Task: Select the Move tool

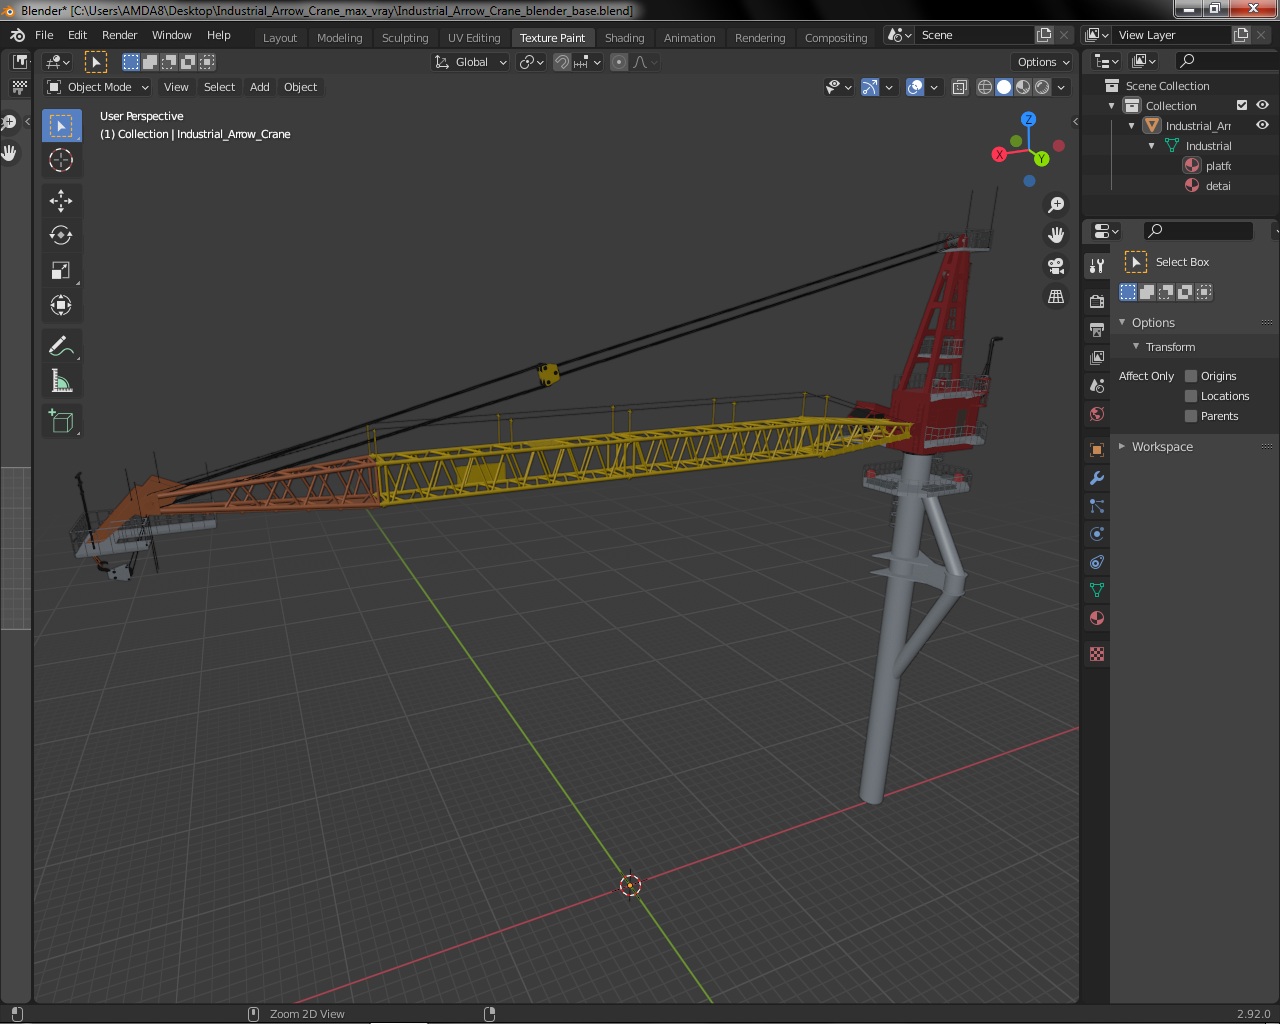Action: pyautogui.click(x=61, y=201)
